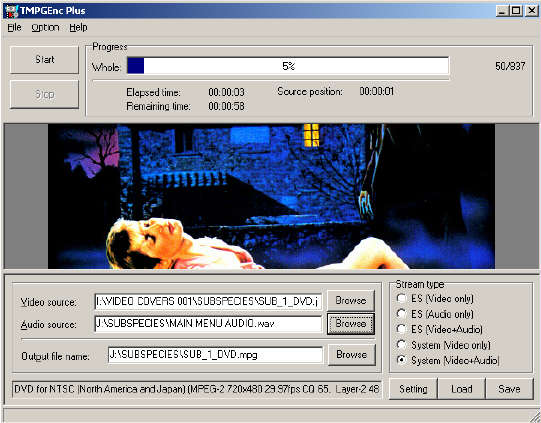
Task: Click the Start button
Action: (45, 60)
